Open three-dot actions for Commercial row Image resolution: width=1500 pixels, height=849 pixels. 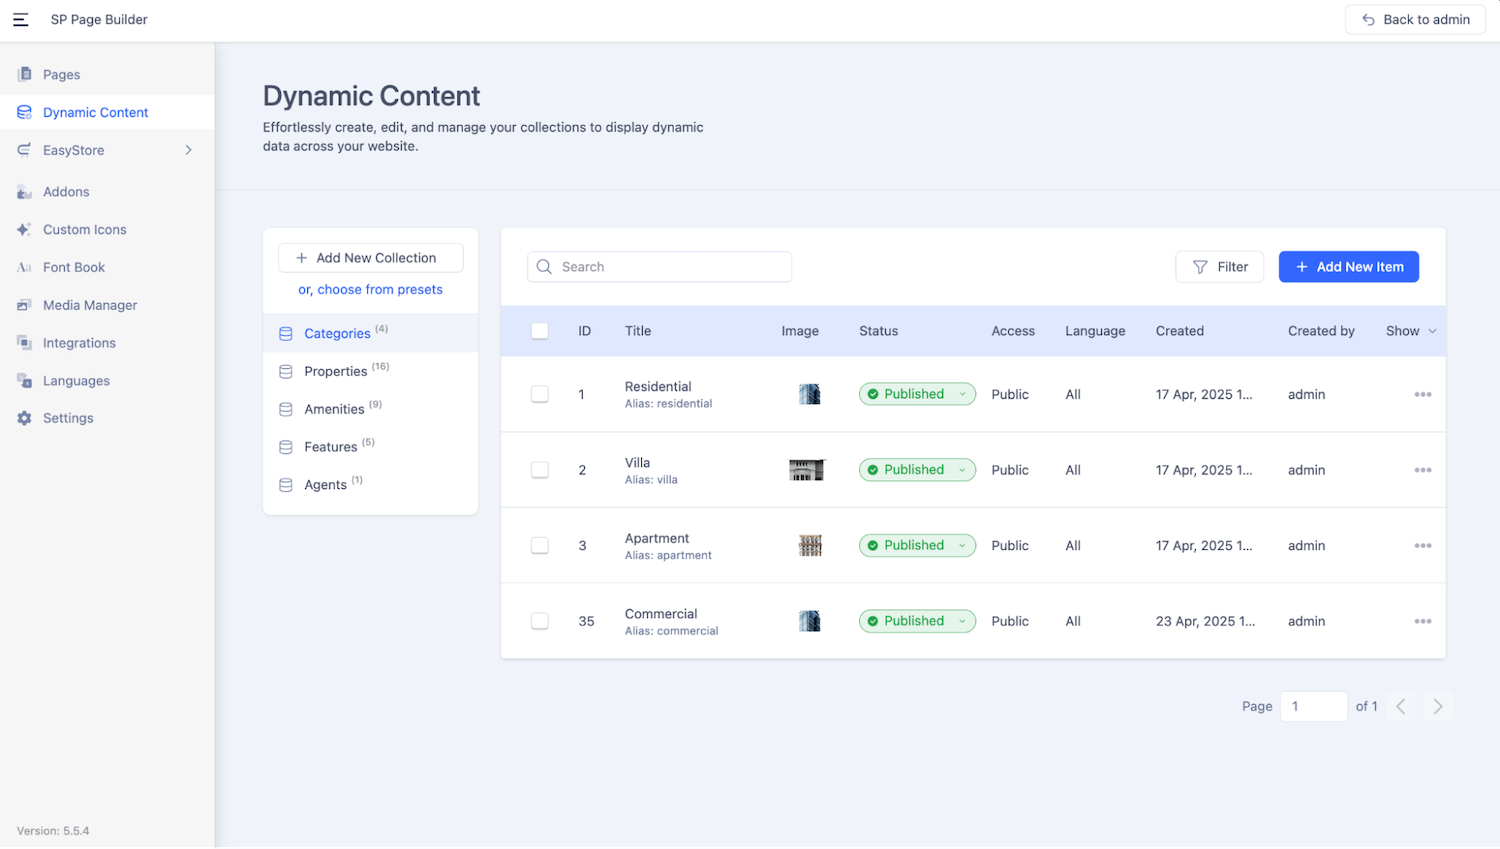[1422, 621]
